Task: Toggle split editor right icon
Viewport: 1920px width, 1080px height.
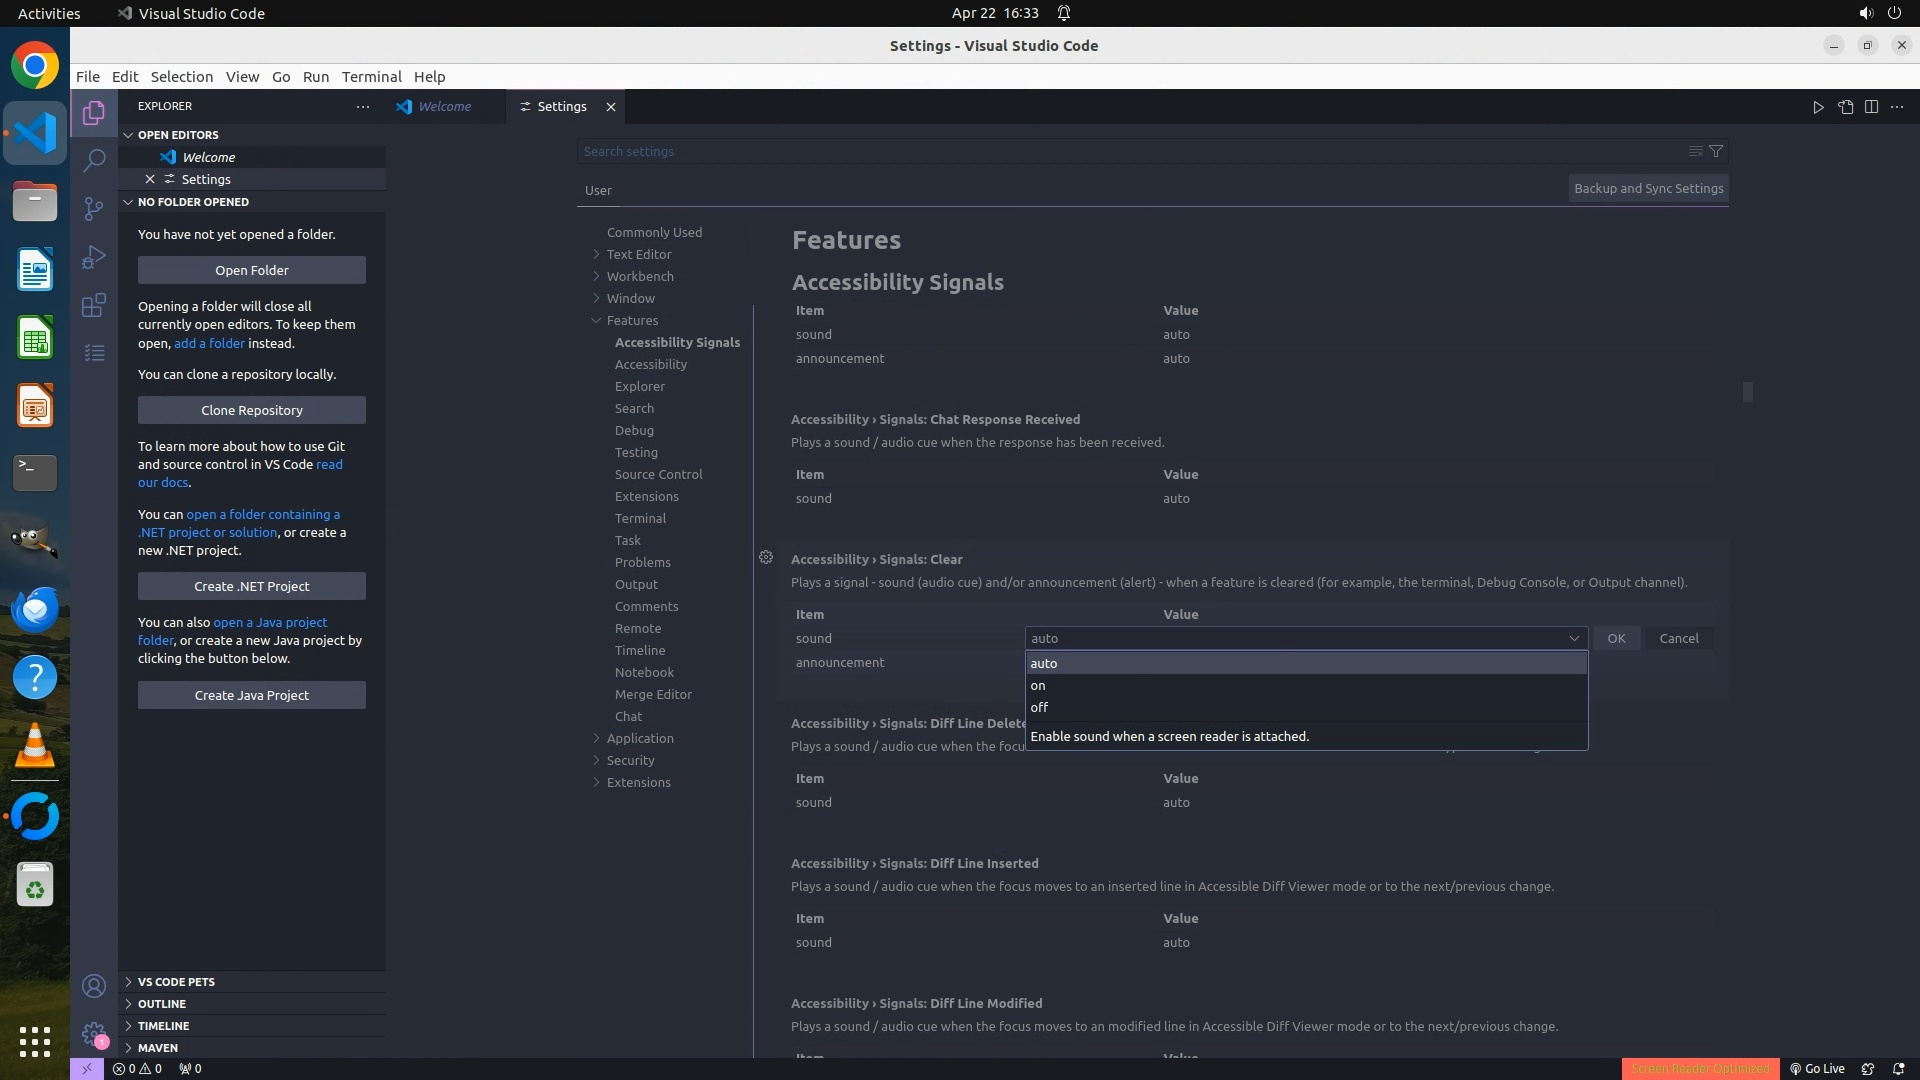Action: pos(1871,107)
